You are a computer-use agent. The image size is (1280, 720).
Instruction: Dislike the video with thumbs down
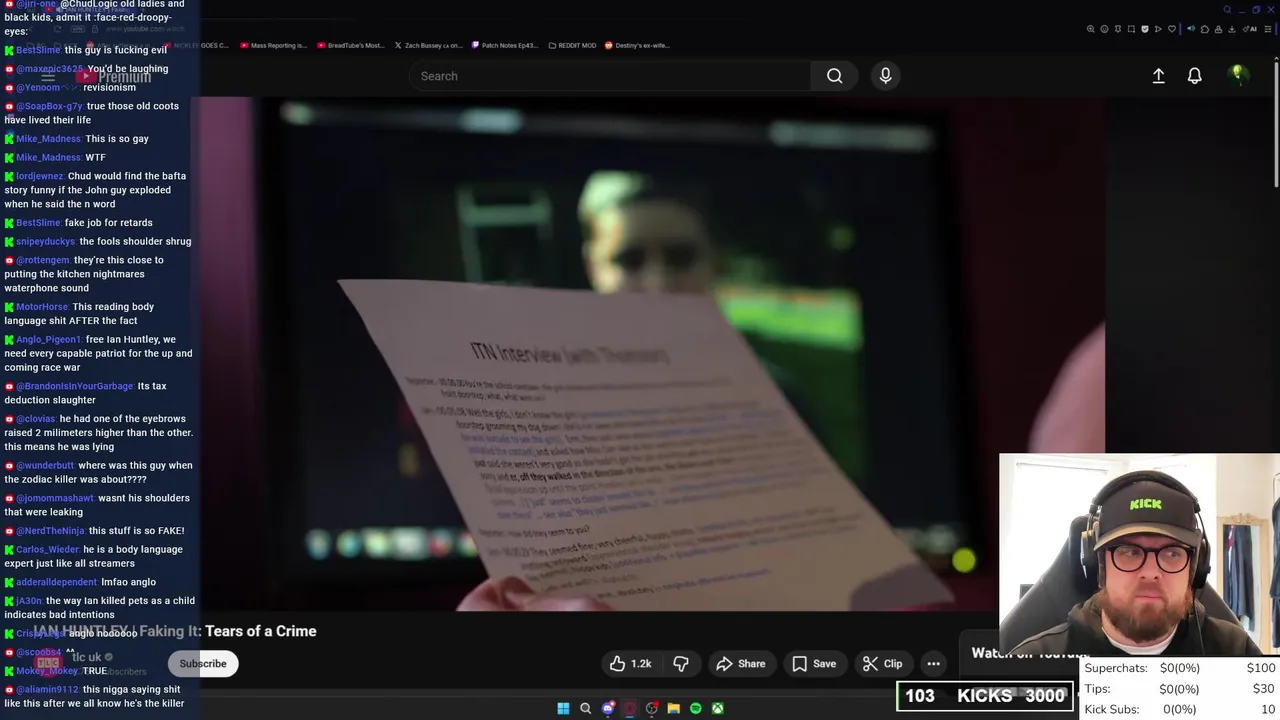point(681,664)
